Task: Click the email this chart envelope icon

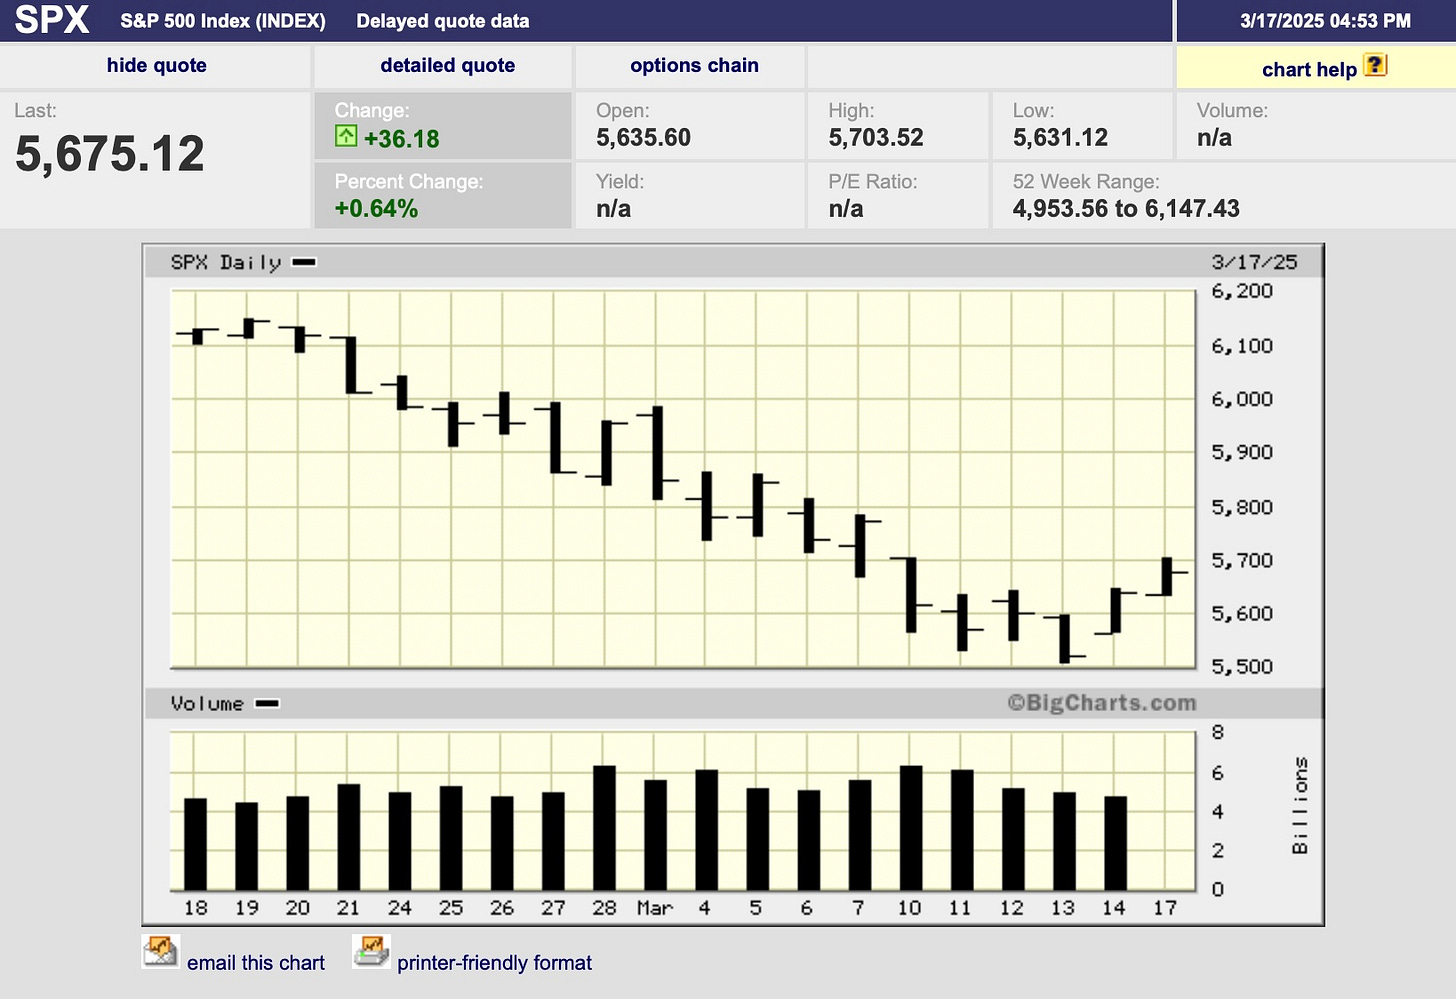Action: 160,951
